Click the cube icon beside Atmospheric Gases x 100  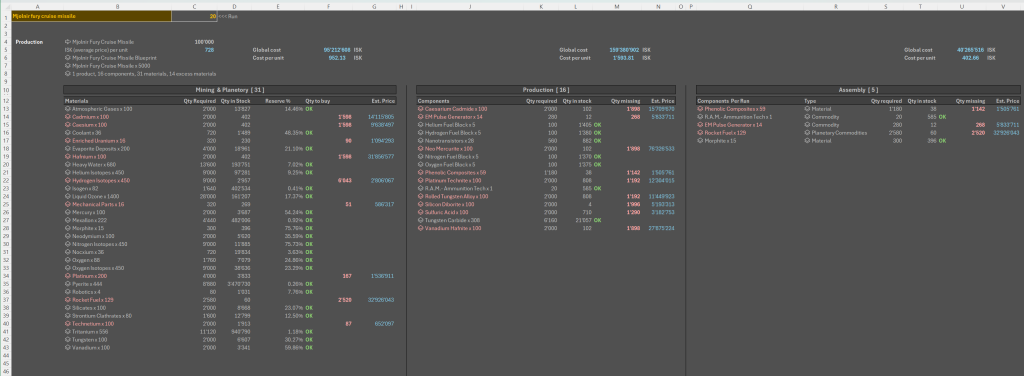[x=68, y=109]
